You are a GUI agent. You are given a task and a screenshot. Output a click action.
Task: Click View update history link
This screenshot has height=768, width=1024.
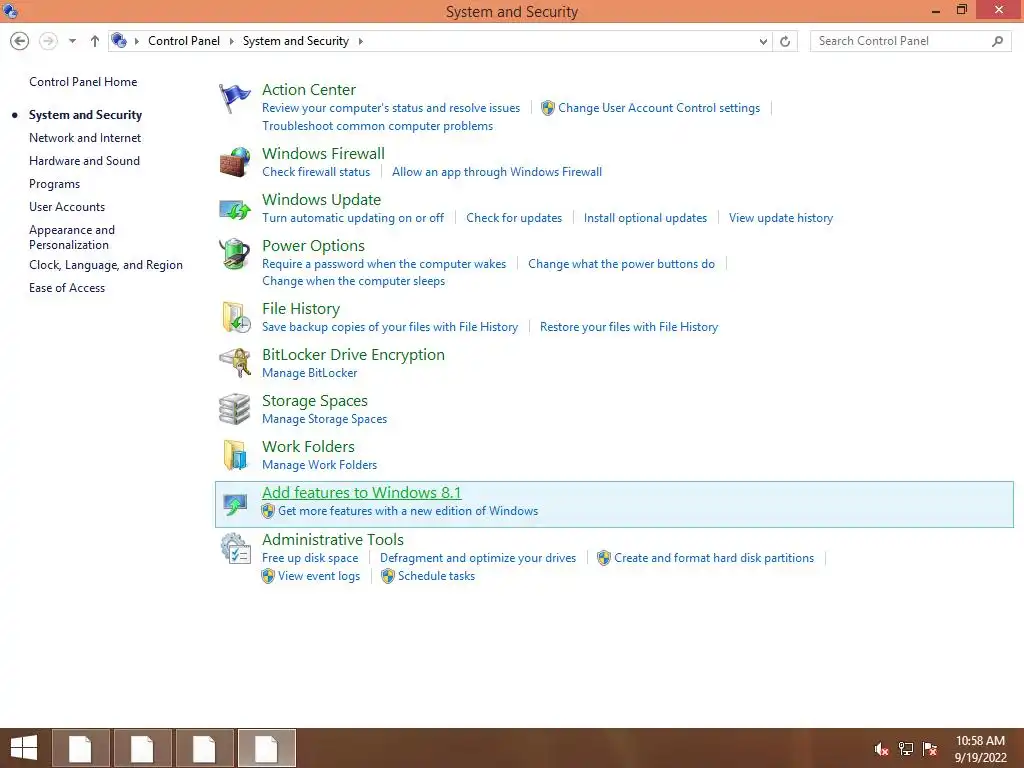tap(781, 218)
